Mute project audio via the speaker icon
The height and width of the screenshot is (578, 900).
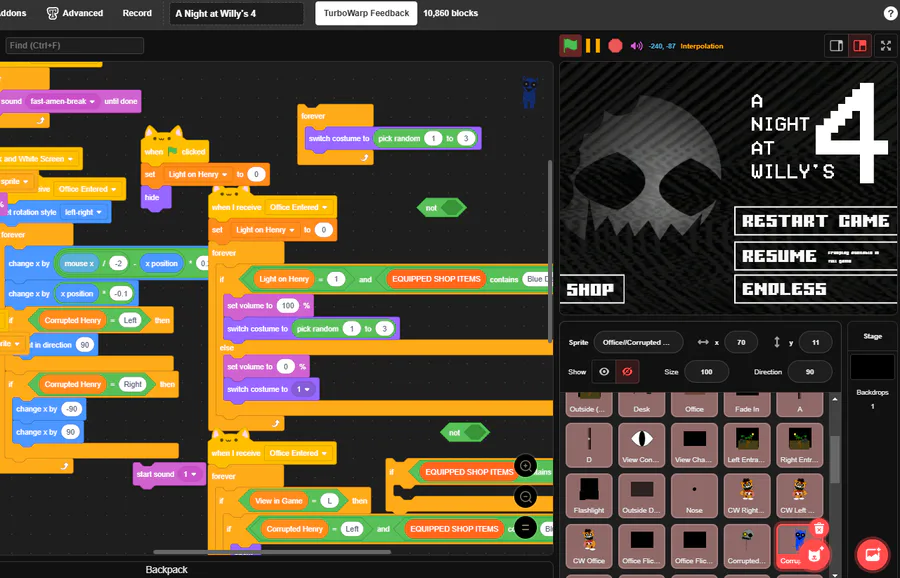click(x=637, y=46)
